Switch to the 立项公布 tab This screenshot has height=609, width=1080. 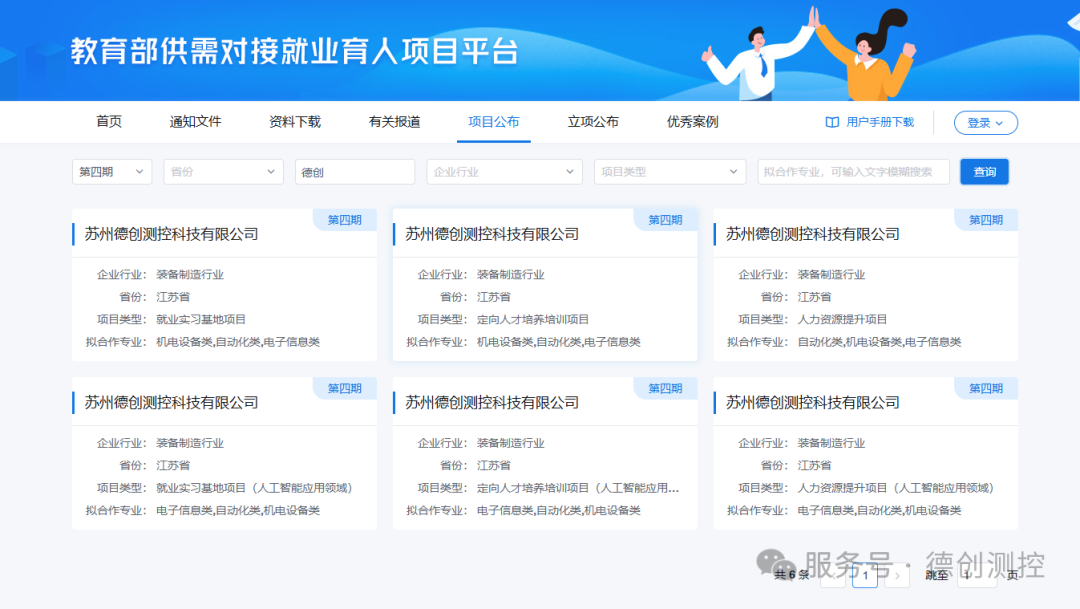[x=594, y=121]
